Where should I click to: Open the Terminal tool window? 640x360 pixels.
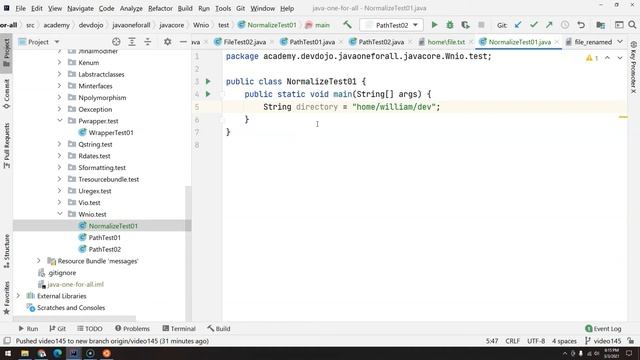click(x=179, y=329)
